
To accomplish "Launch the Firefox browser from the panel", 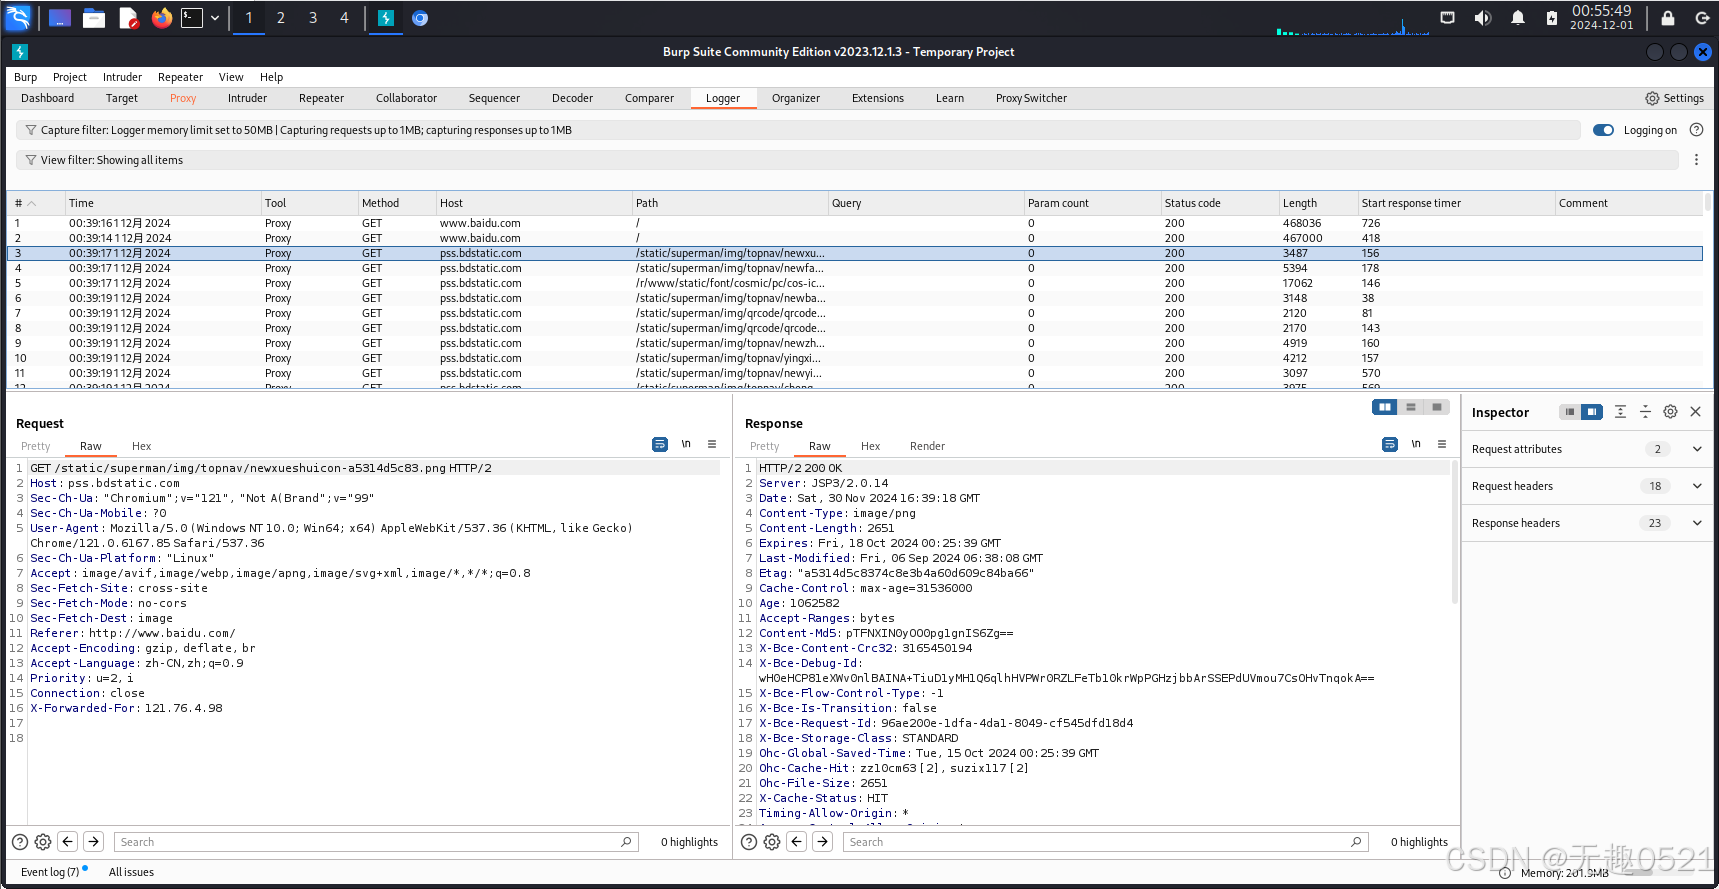I will 161,18.
